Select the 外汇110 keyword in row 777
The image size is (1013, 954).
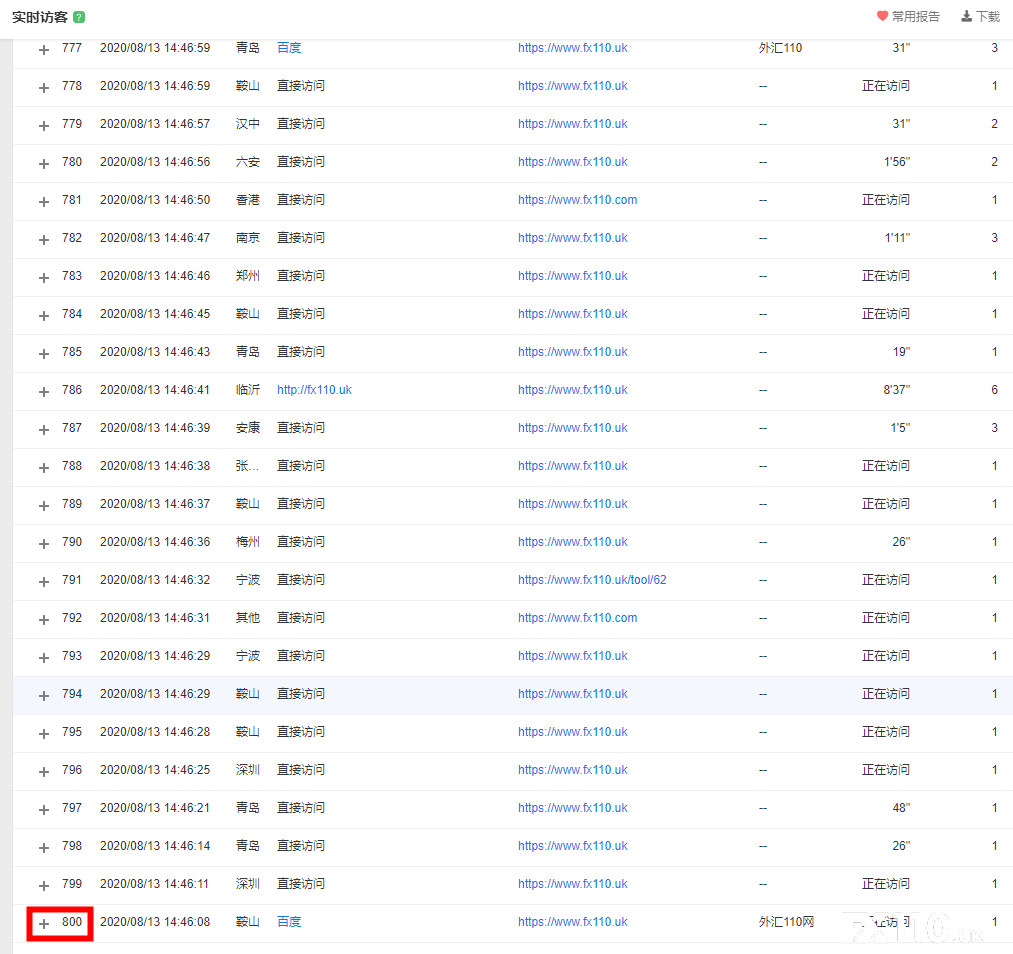[780, 48]
